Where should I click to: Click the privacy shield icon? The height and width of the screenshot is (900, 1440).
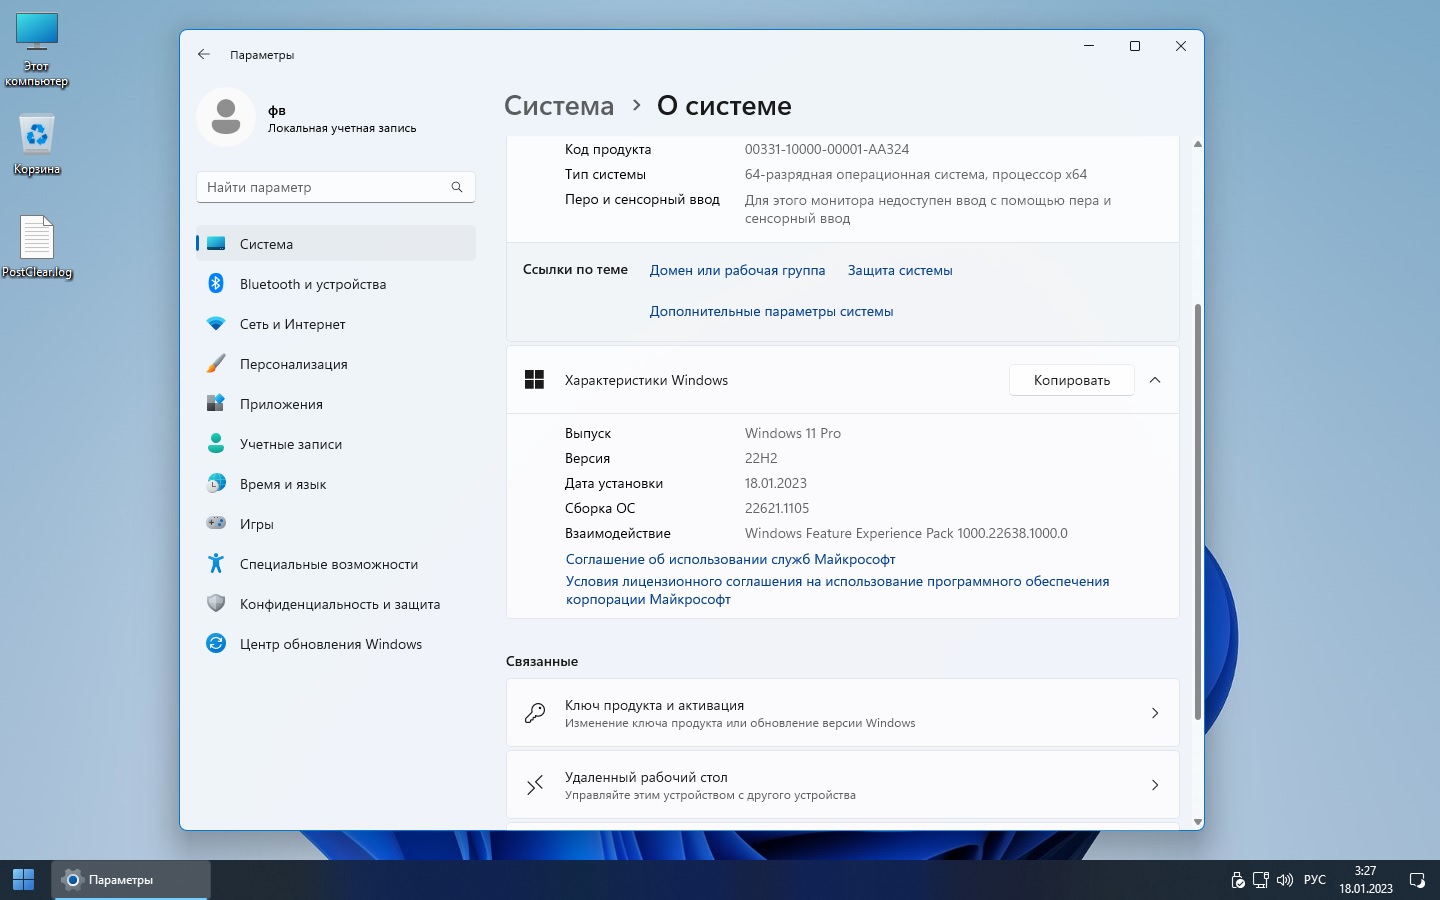click(x=216, y=604)
